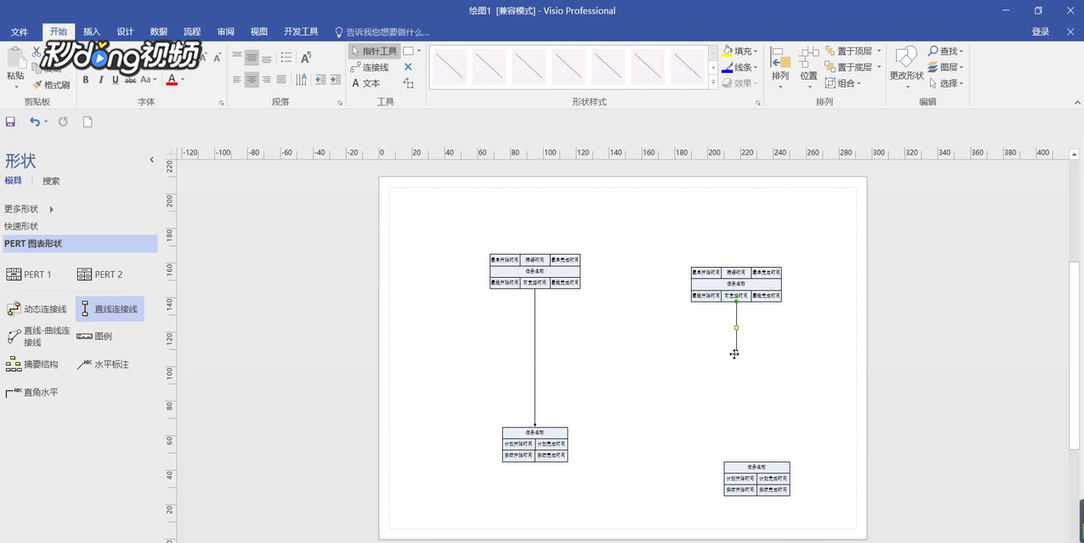Screen dimensions: 1084x543
Task: Click Send to Back (置于底层)
Action: (x=848, y=67)
